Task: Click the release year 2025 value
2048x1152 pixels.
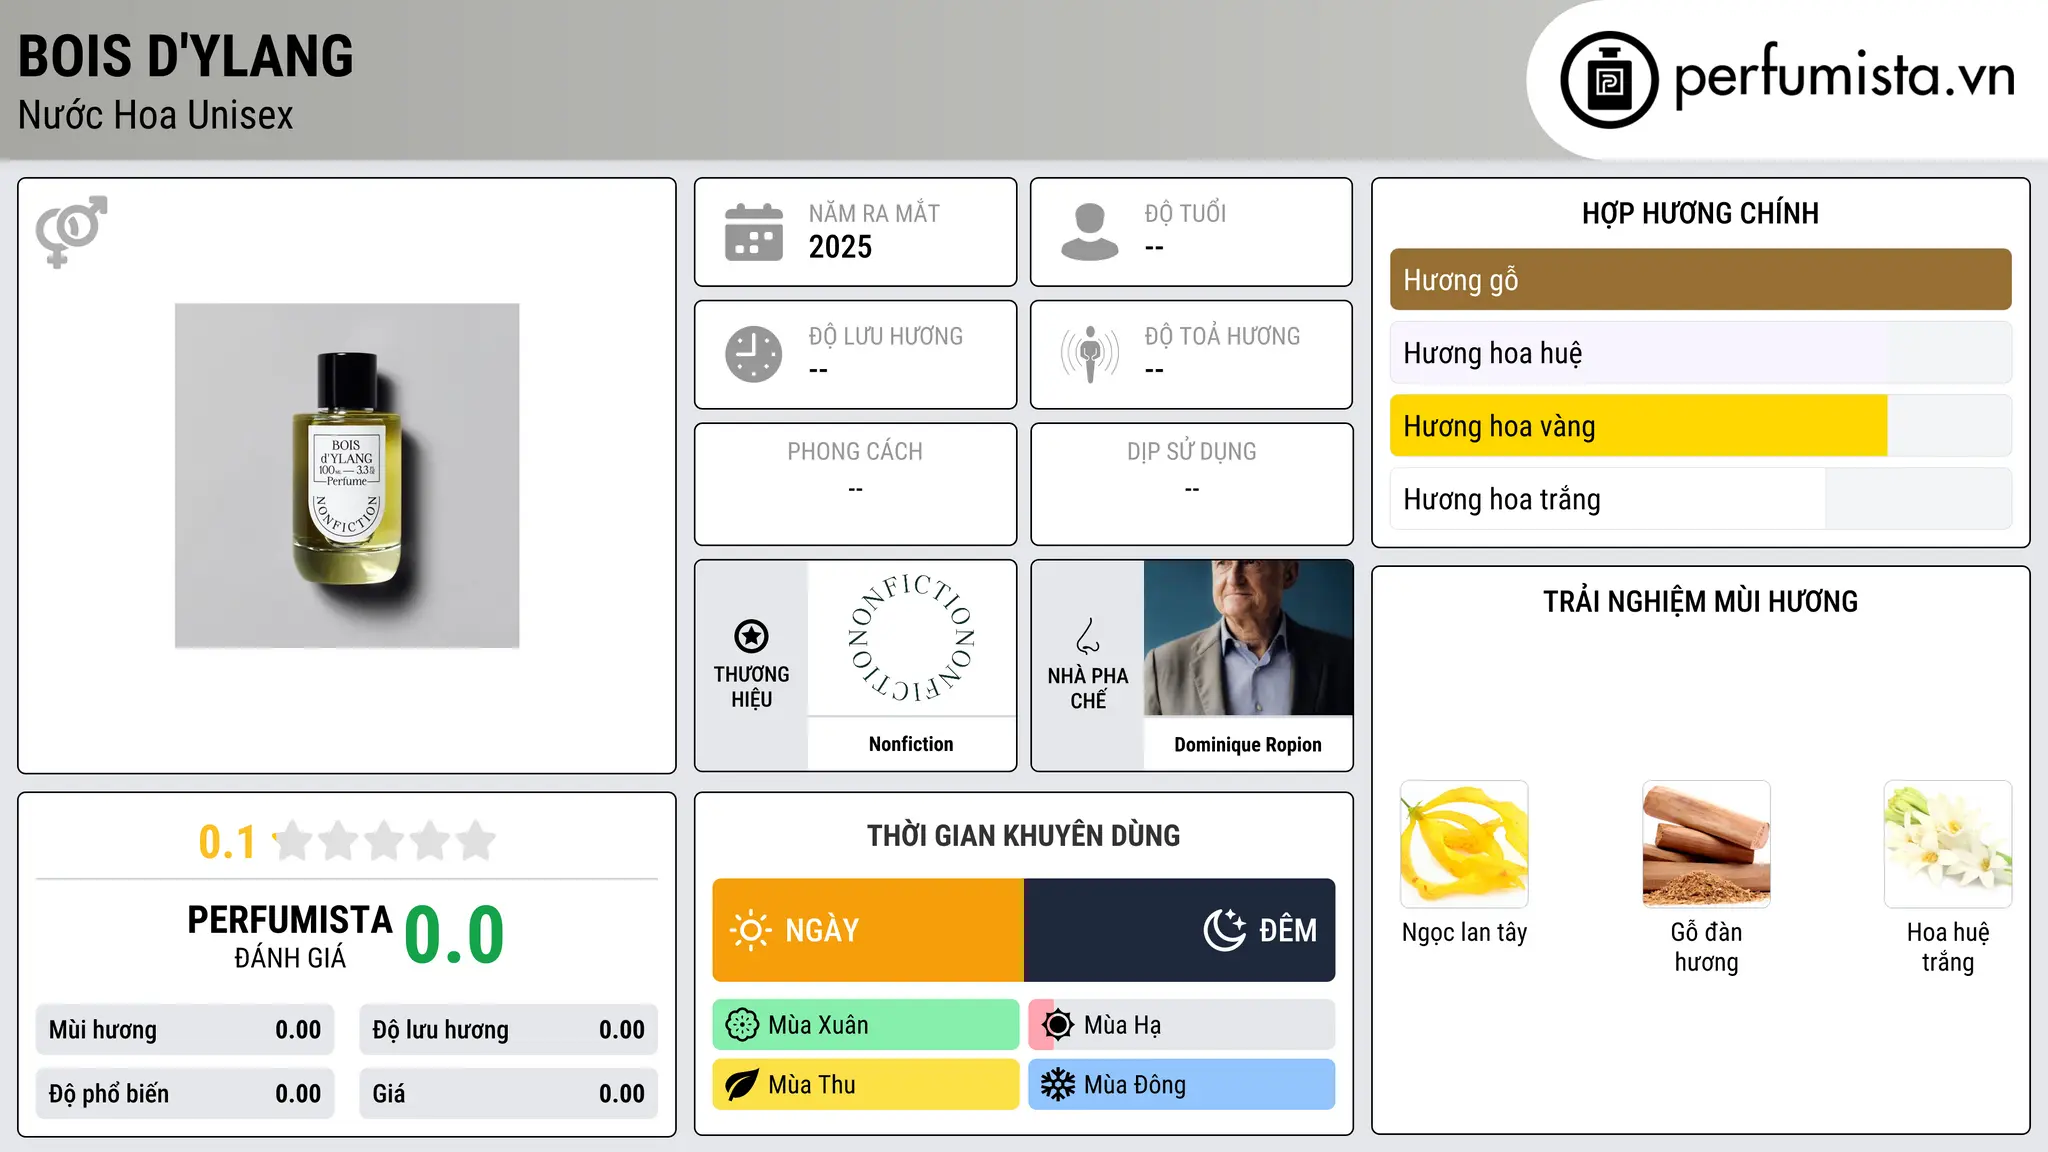Action: (x=840, y=247)
